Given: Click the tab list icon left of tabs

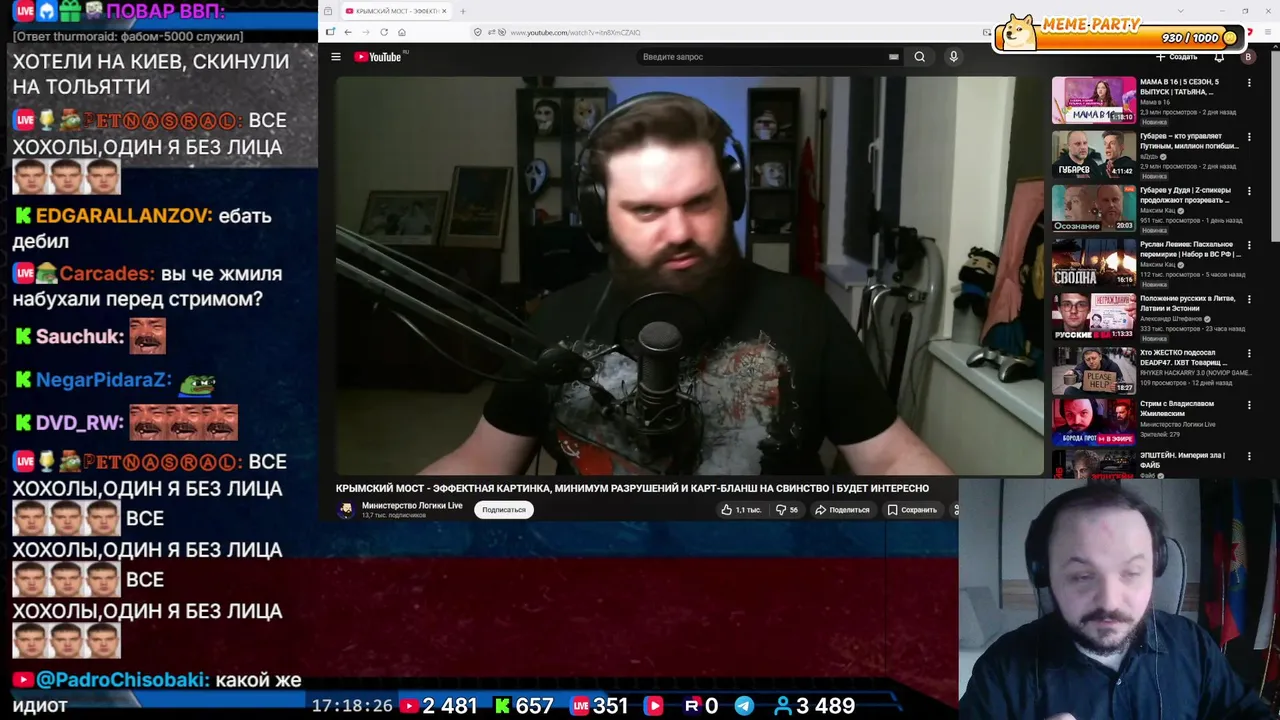Looking at the screenshot, I should tap(328, 11).
